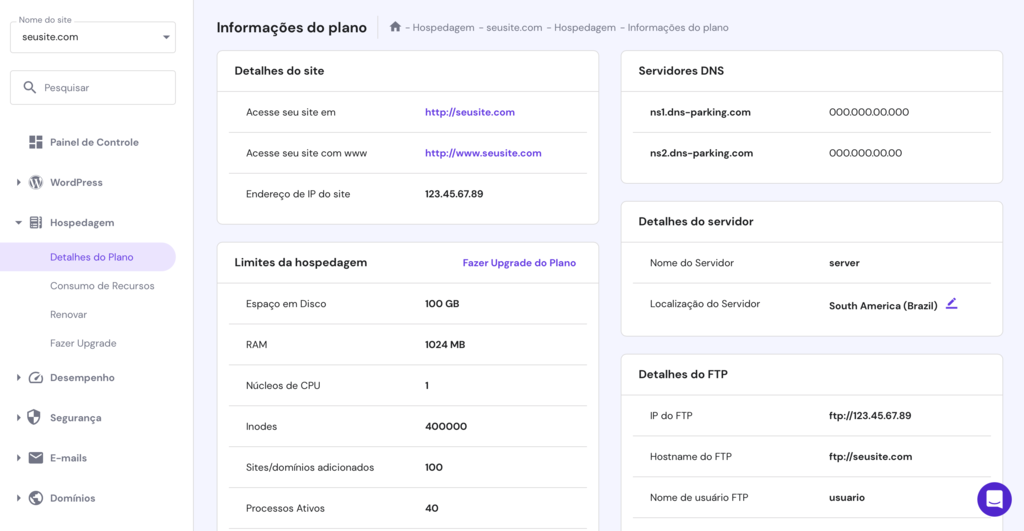Click the FTP username value usuario
The height and width of the screenshot is (531, 1024).
847,497
